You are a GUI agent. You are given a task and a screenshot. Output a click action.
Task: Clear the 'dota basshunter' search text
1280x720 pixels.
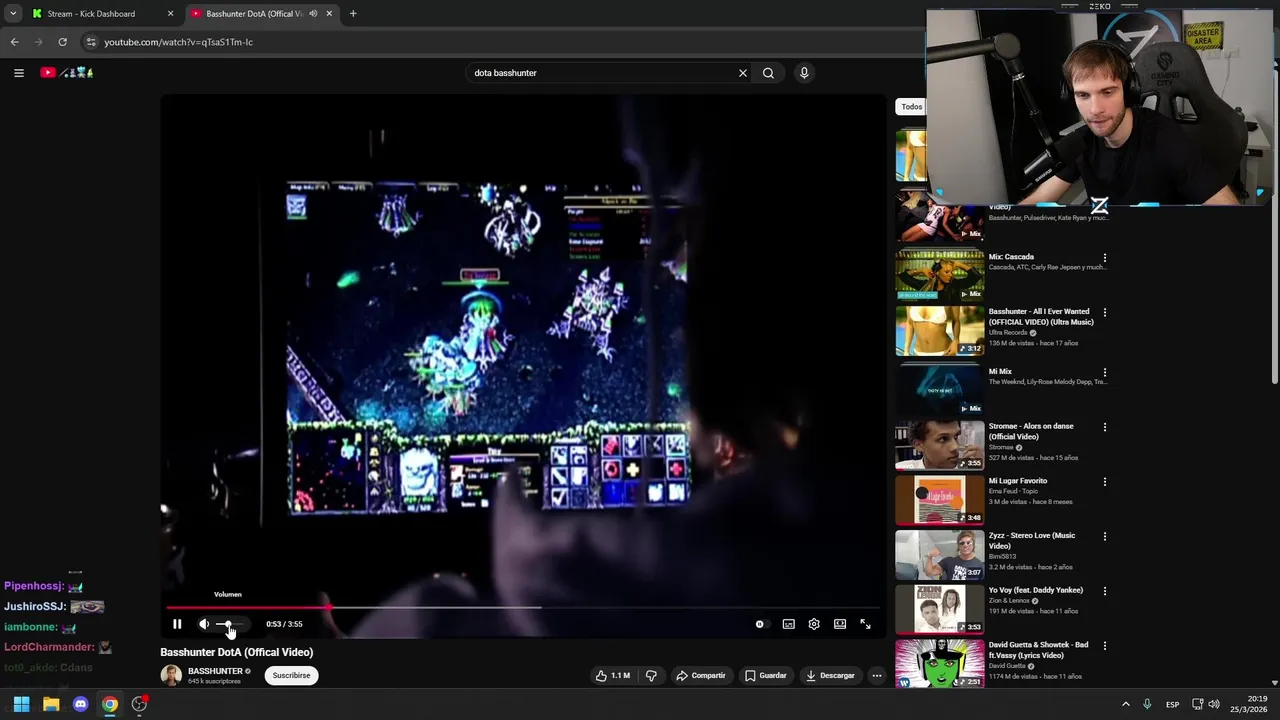pyautogui.click(x=742, y=73)
